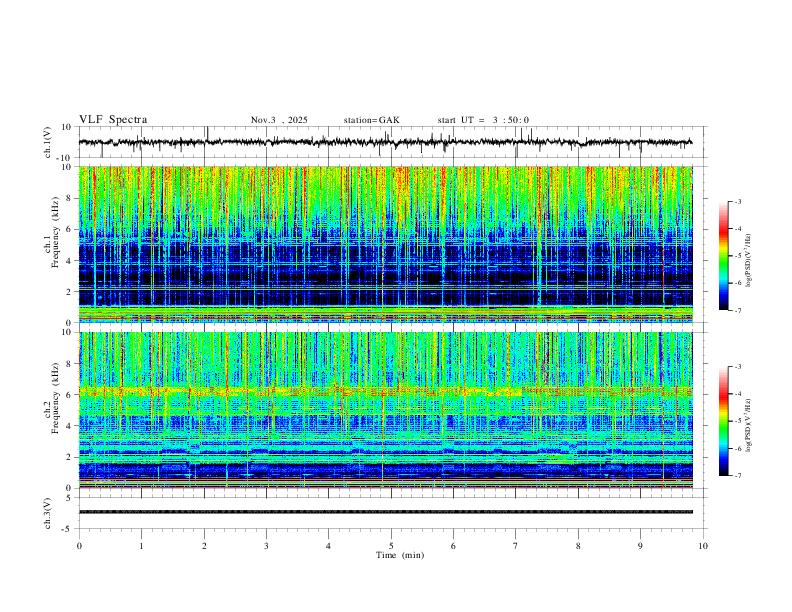
Task: Click the ch.2 spectrogram plot
Action: click(385, 410)
